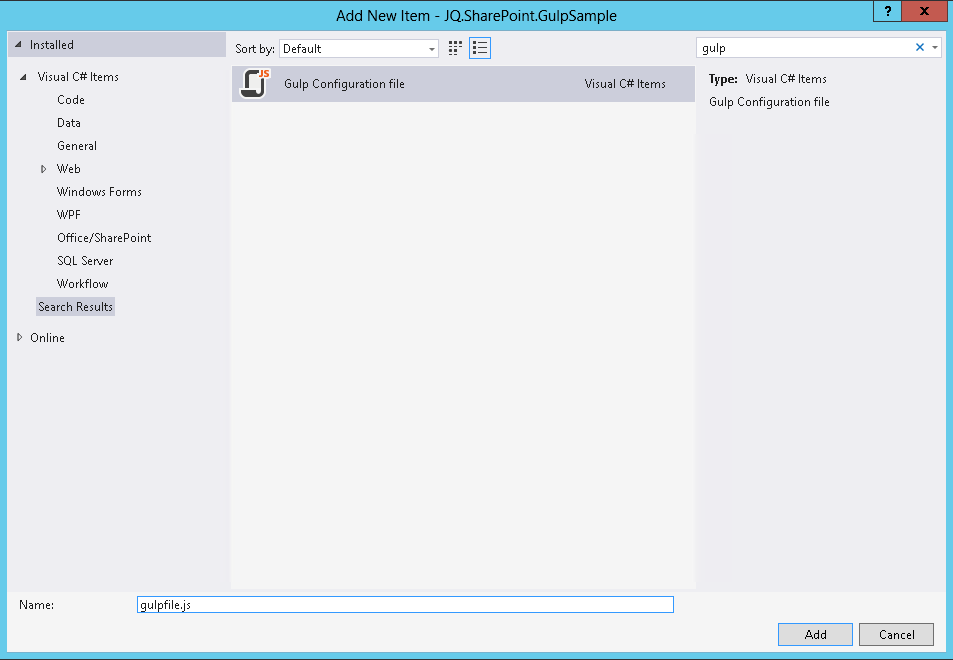Click the Add button

click(815, 634)
